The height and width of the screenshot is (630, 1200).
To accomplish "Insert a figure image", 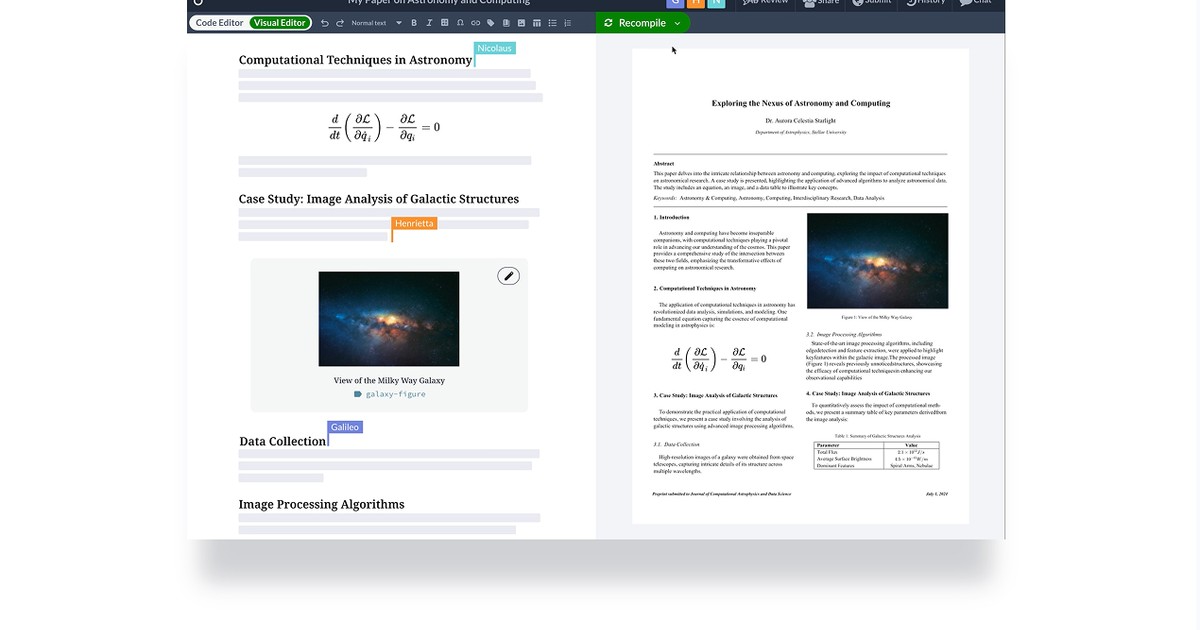I will click(x=521, y=23).
